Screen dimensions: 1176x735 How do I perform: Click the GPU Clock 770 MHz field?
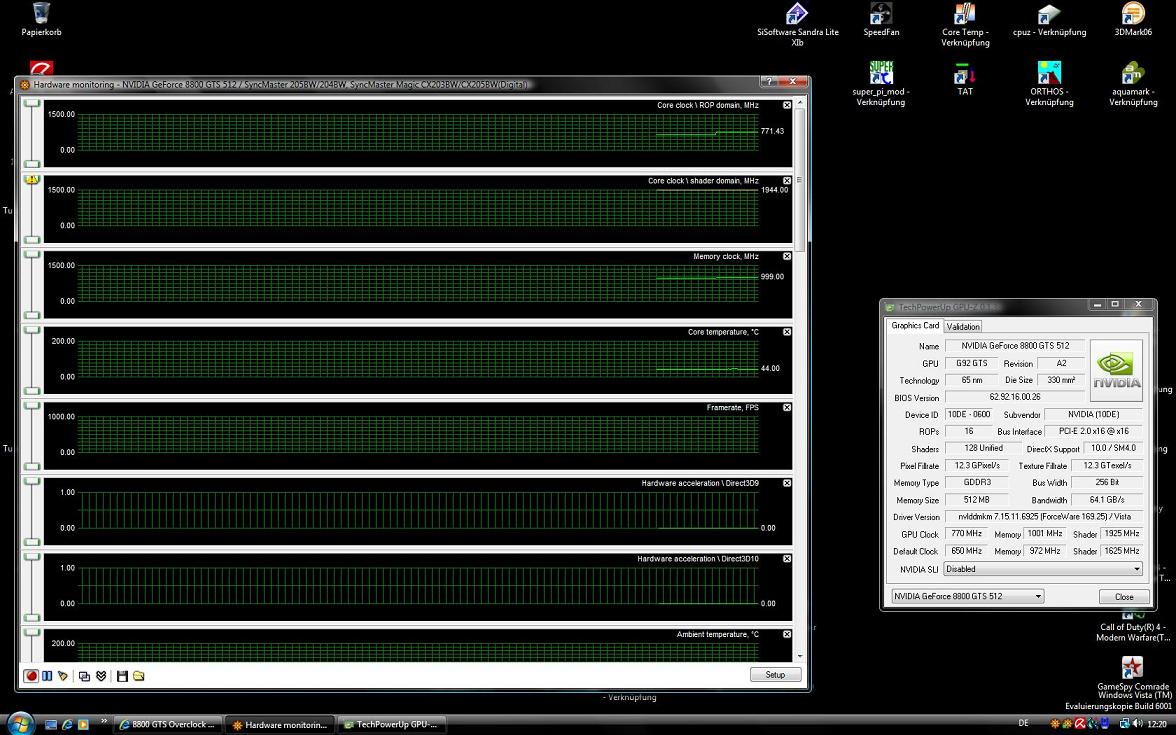tap(967, 534)
